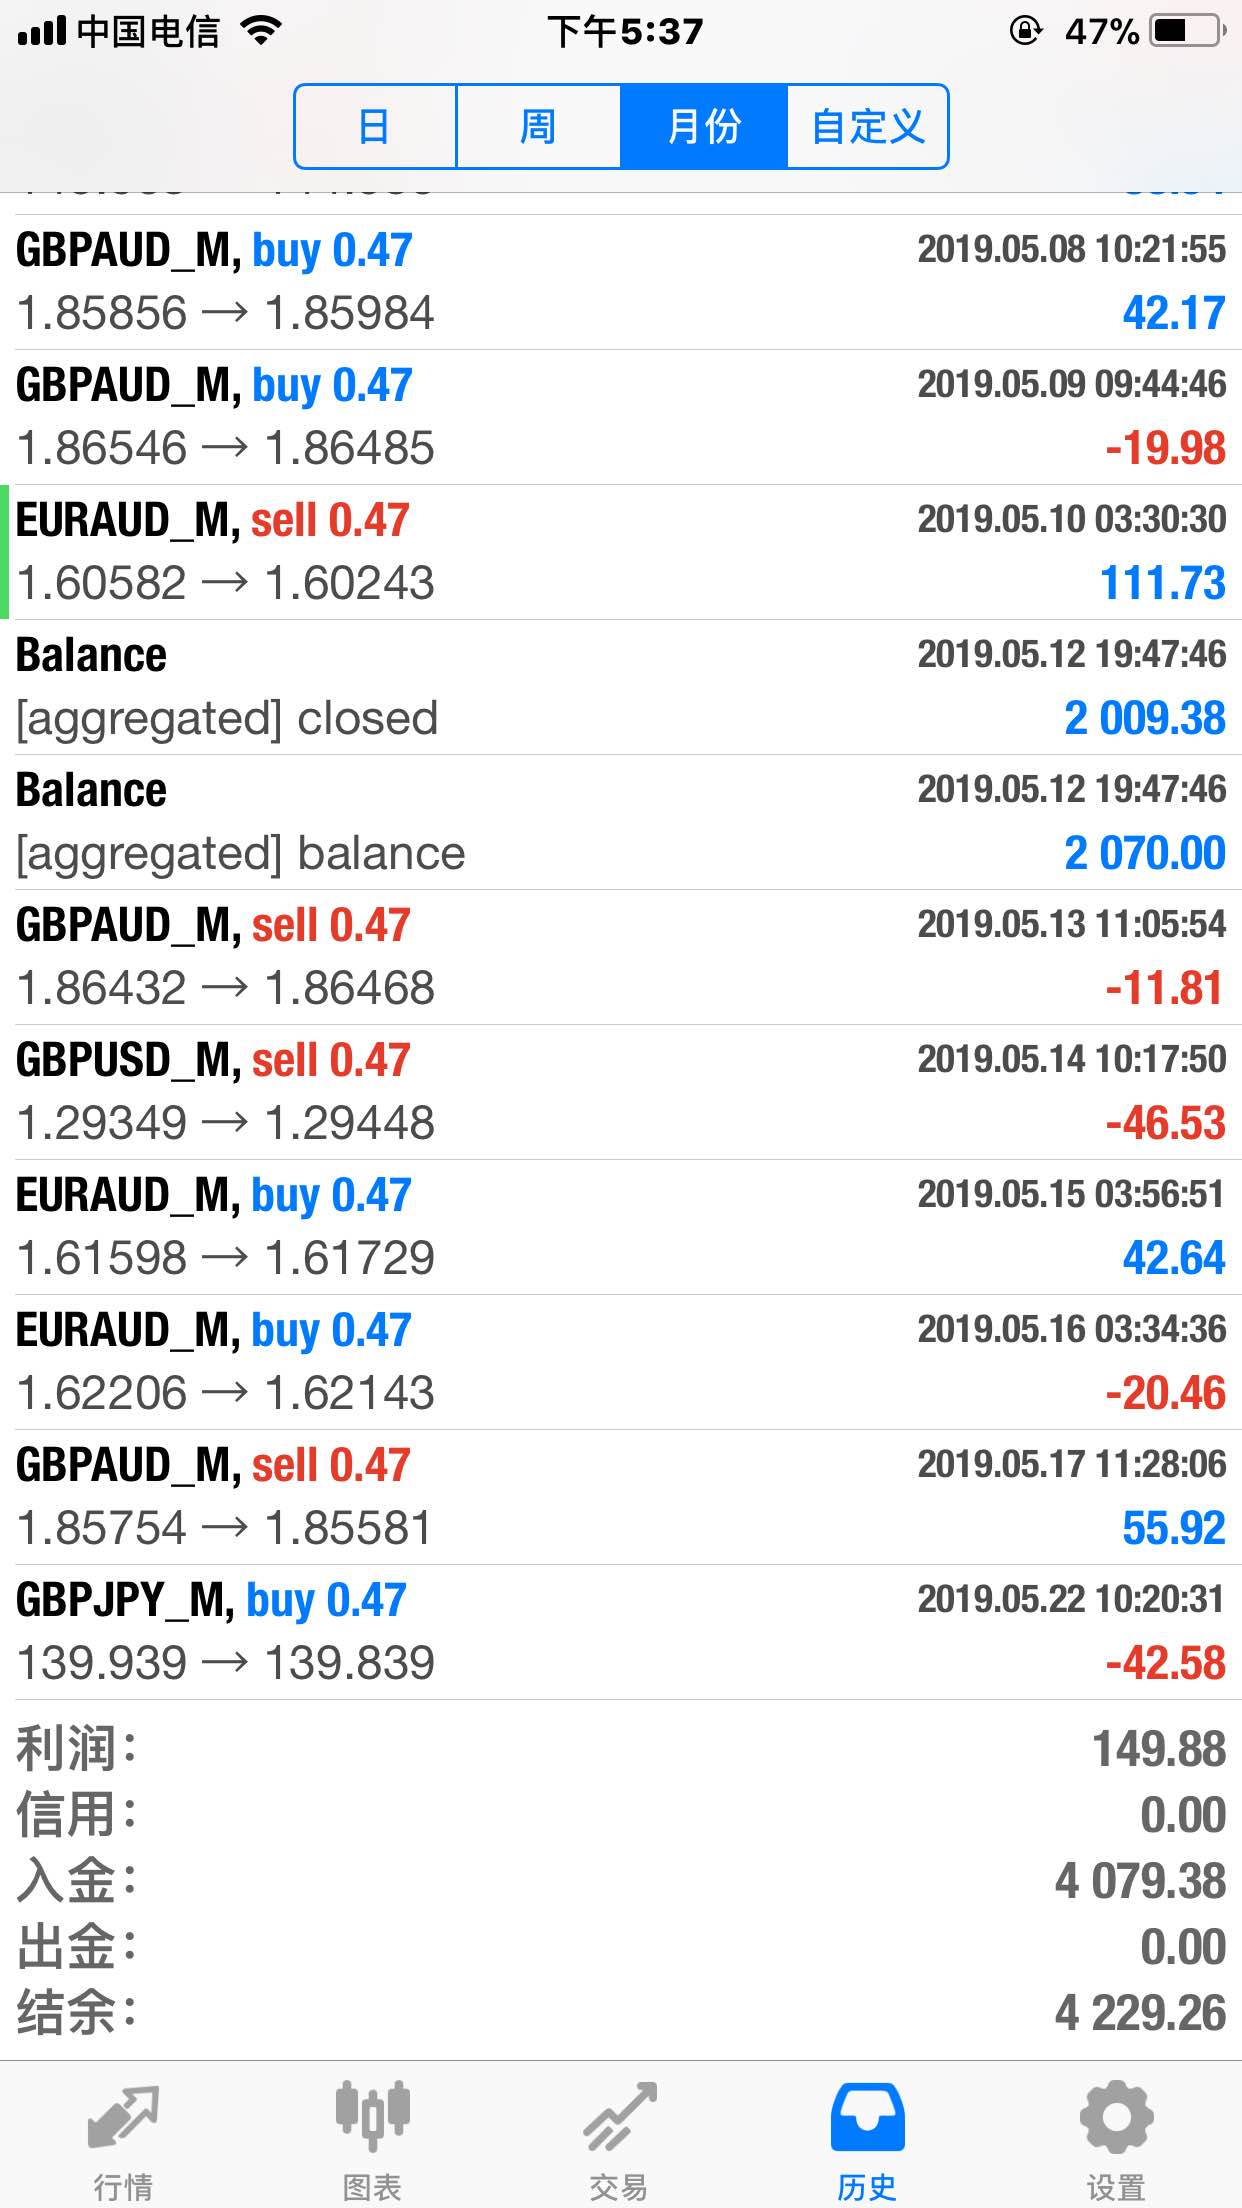Open GBPUSD_M sell trade from 2019.05.14
This screenshot has height=2208, width=1242.
[621, 1092]
